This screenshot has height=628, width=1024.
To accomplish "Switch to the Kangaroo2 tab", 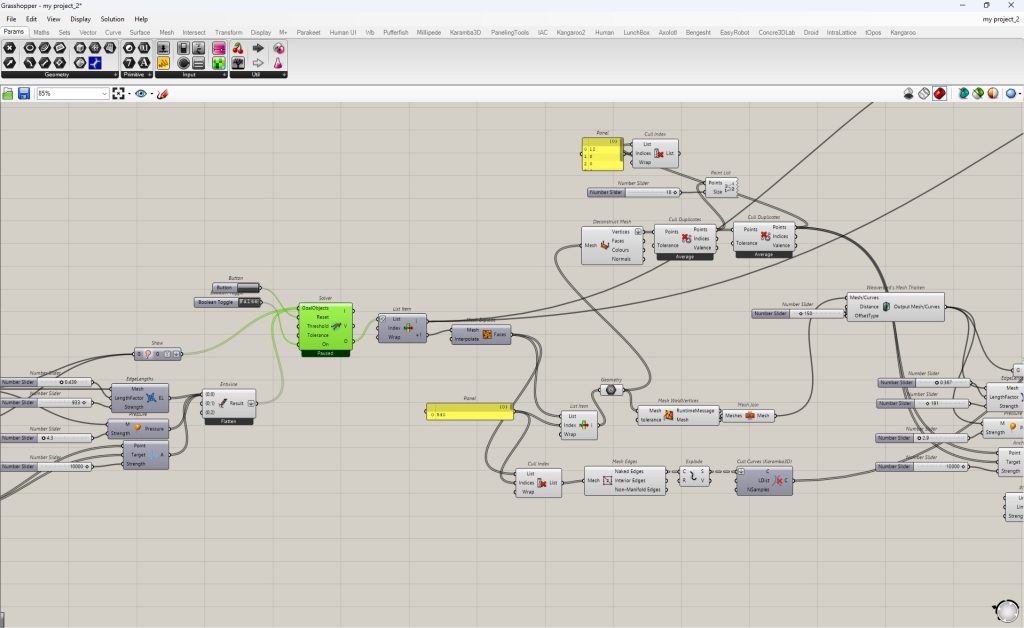I will coord(571,32).
